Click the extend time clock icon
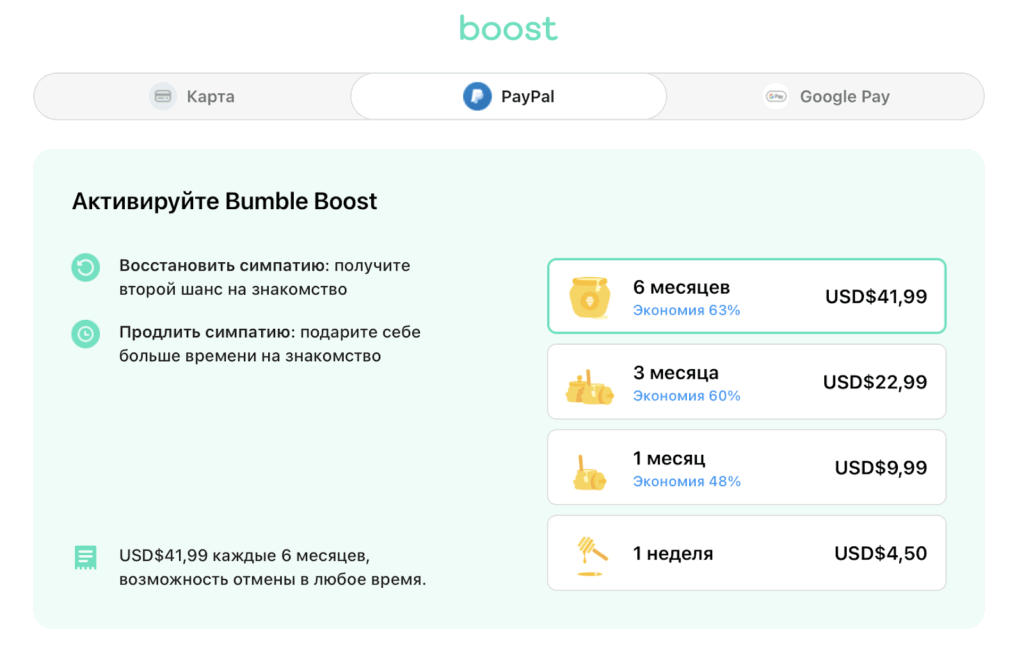The image size is (1024, 655). [85, 334]
